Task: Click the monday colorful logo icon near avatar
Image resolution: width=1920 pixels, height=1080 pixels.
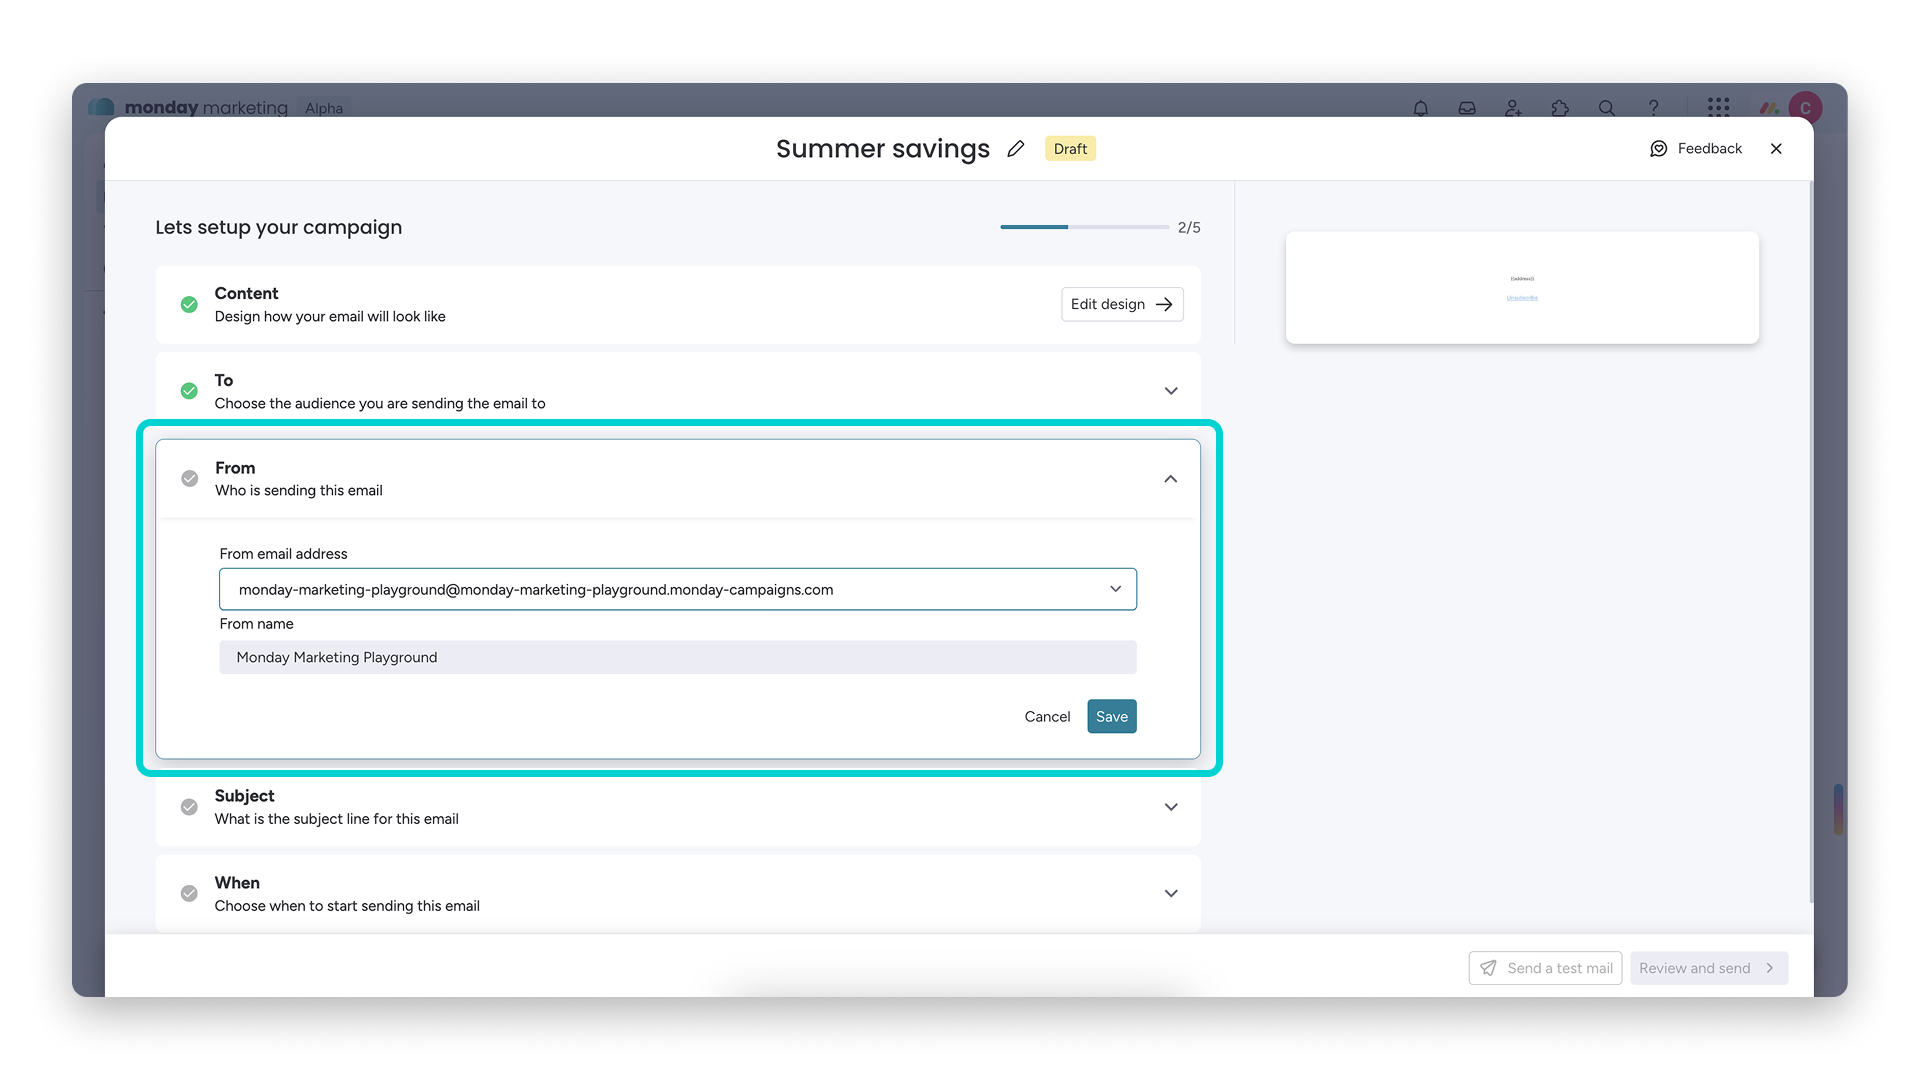Action: point(1769,108)
